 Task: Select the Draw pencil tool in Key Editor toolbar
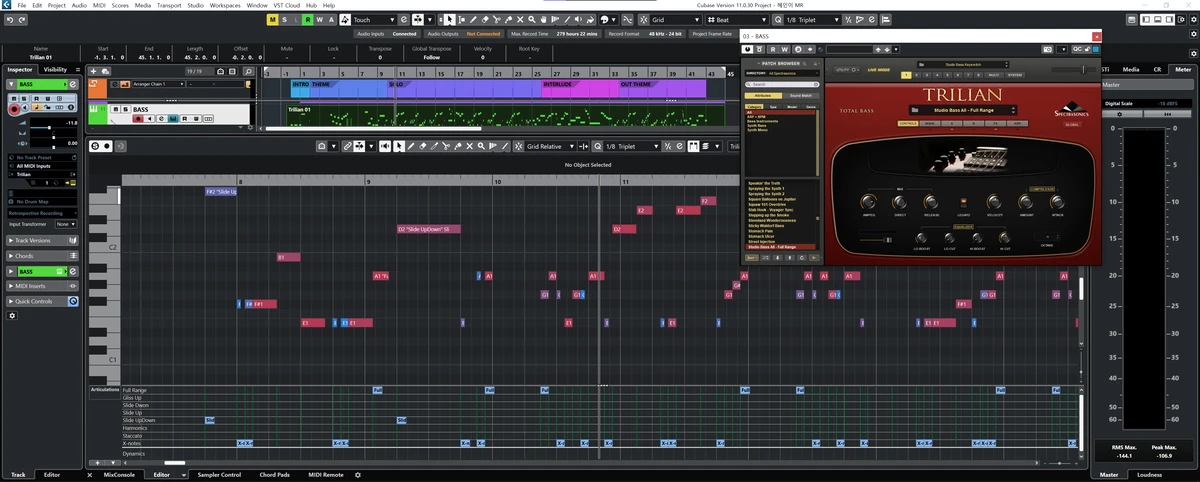tap(411, 146)
